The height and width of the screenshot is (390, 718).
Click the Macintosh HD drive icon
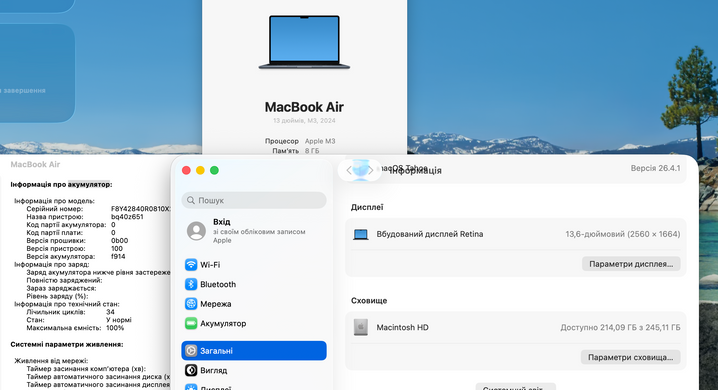click(x=361, y=327)
